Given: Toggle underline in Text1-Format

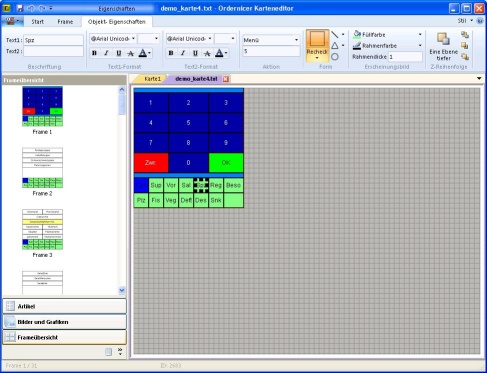Looking at the screenshot, I should click(x=118, y=53).
